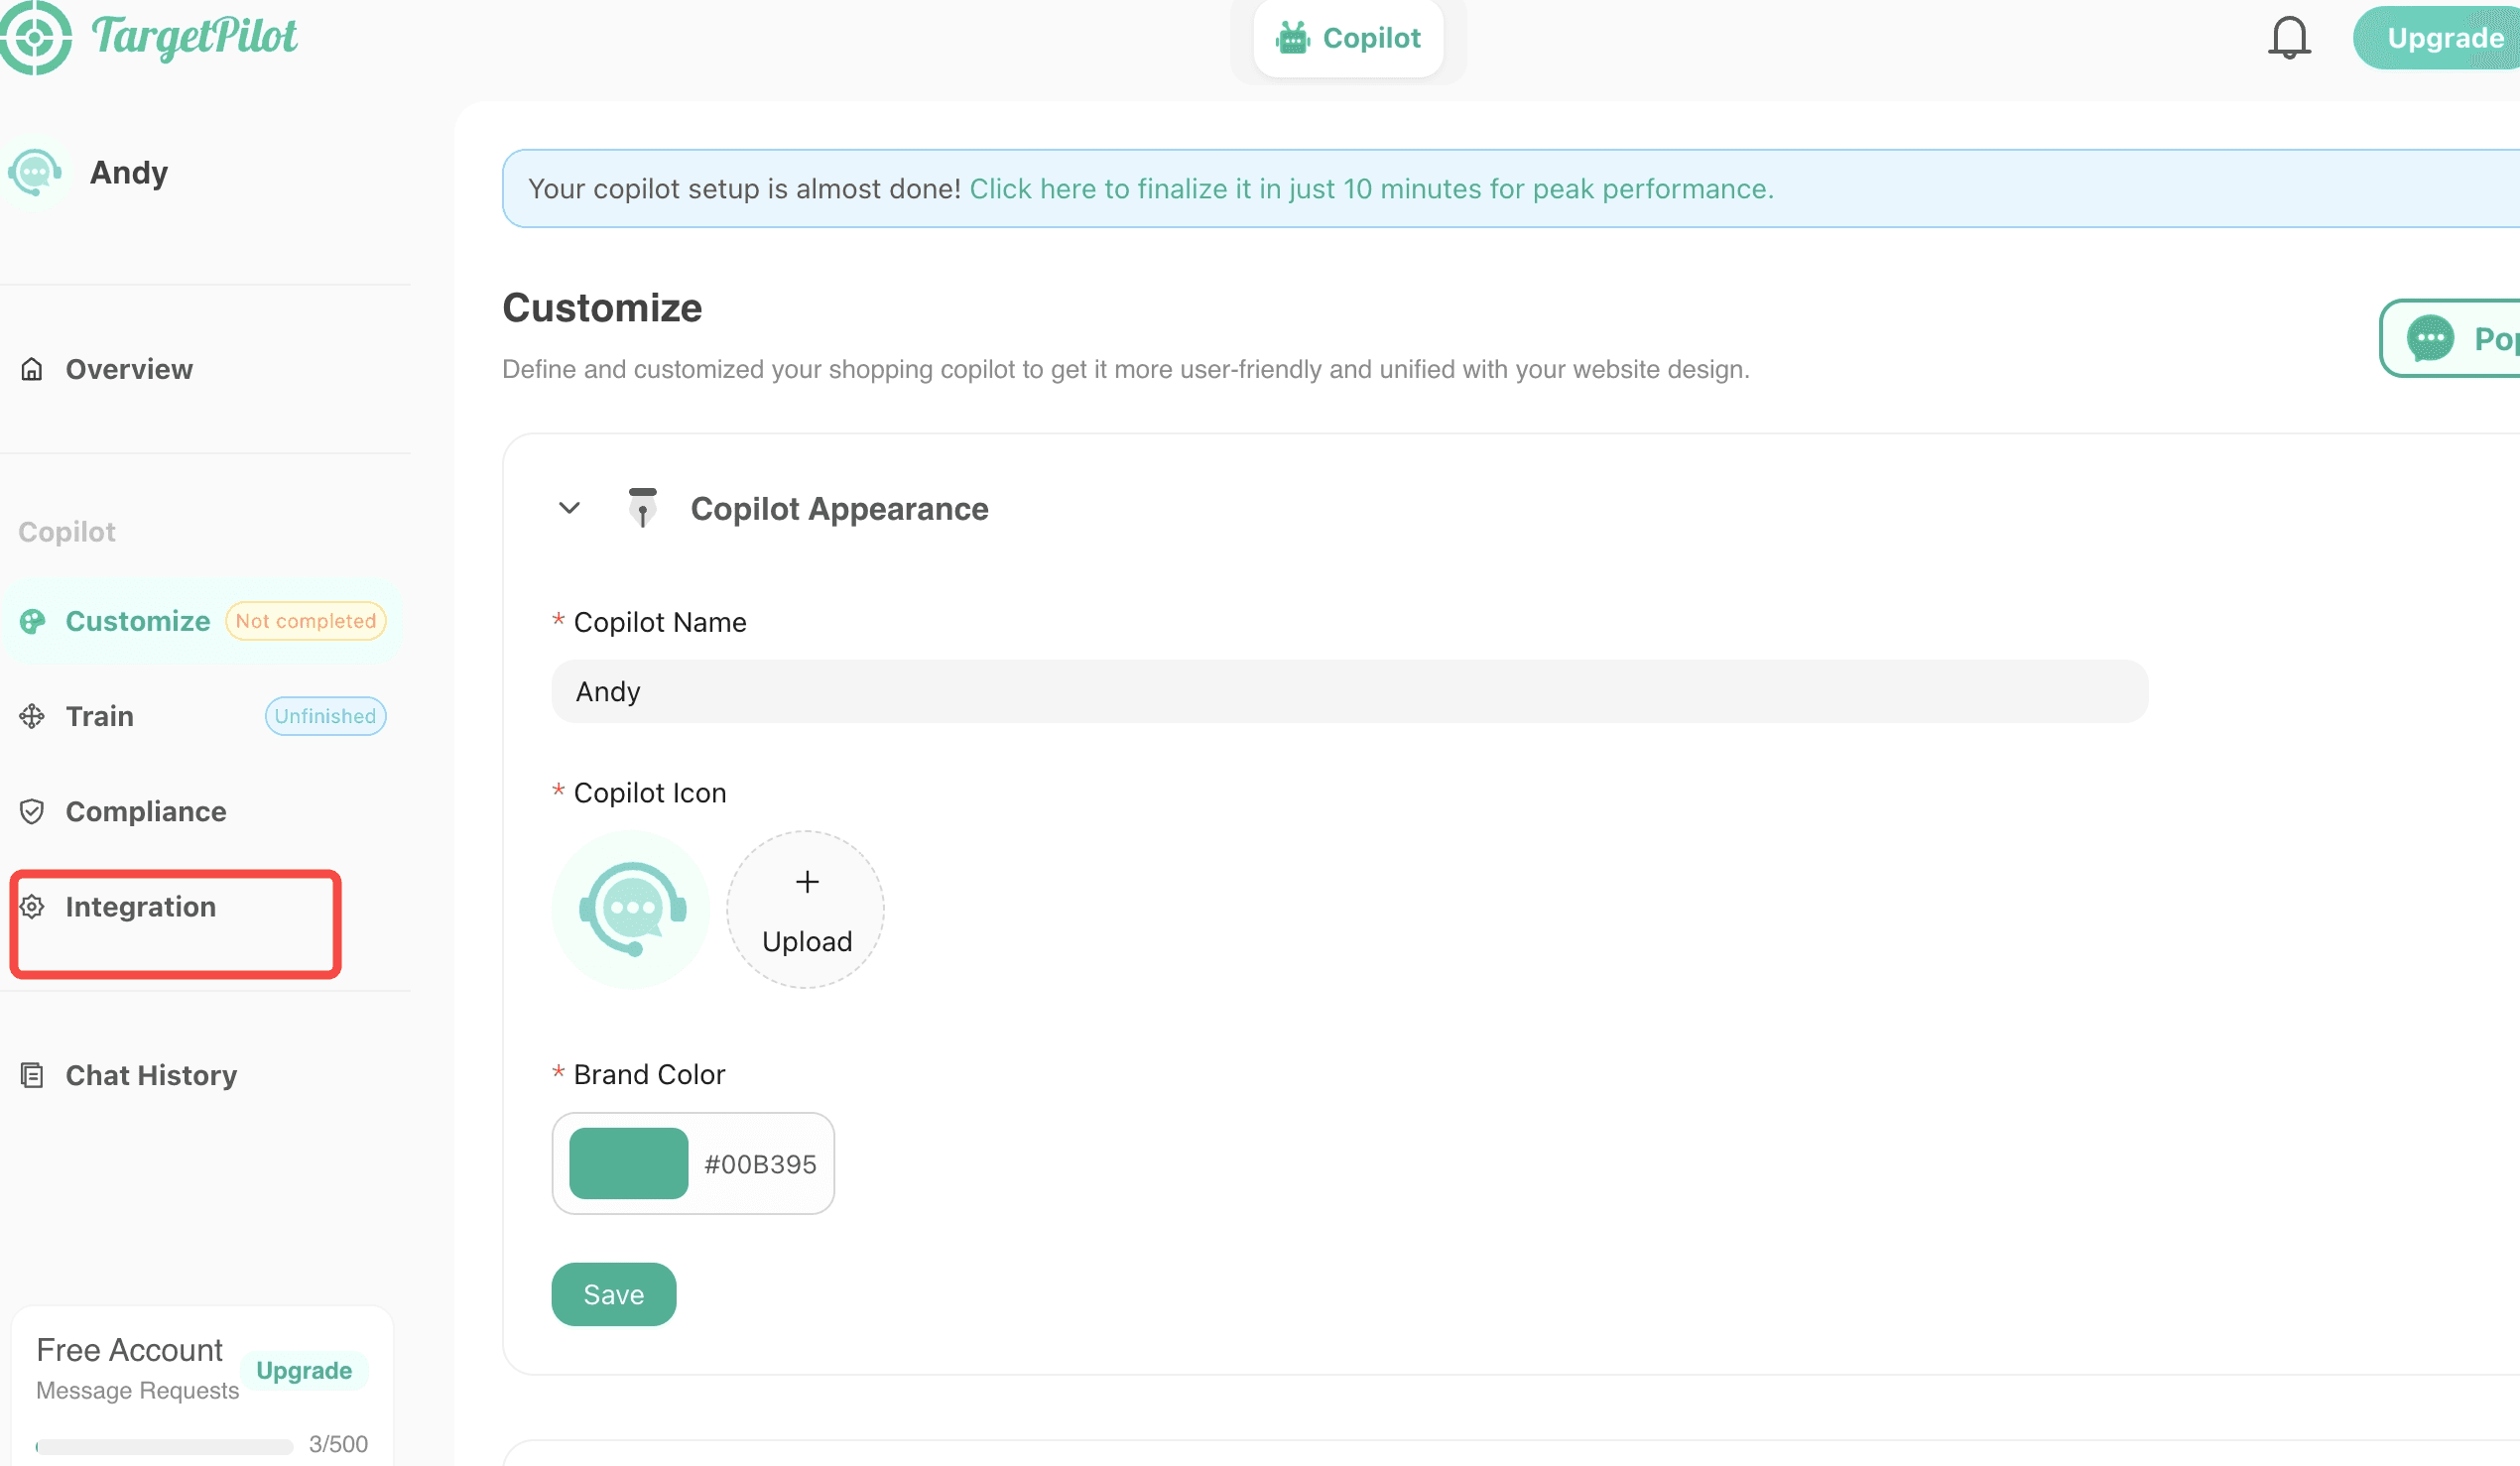
Task: Click the top-right Upgrade button
Action: click(x=2444, y=38)
